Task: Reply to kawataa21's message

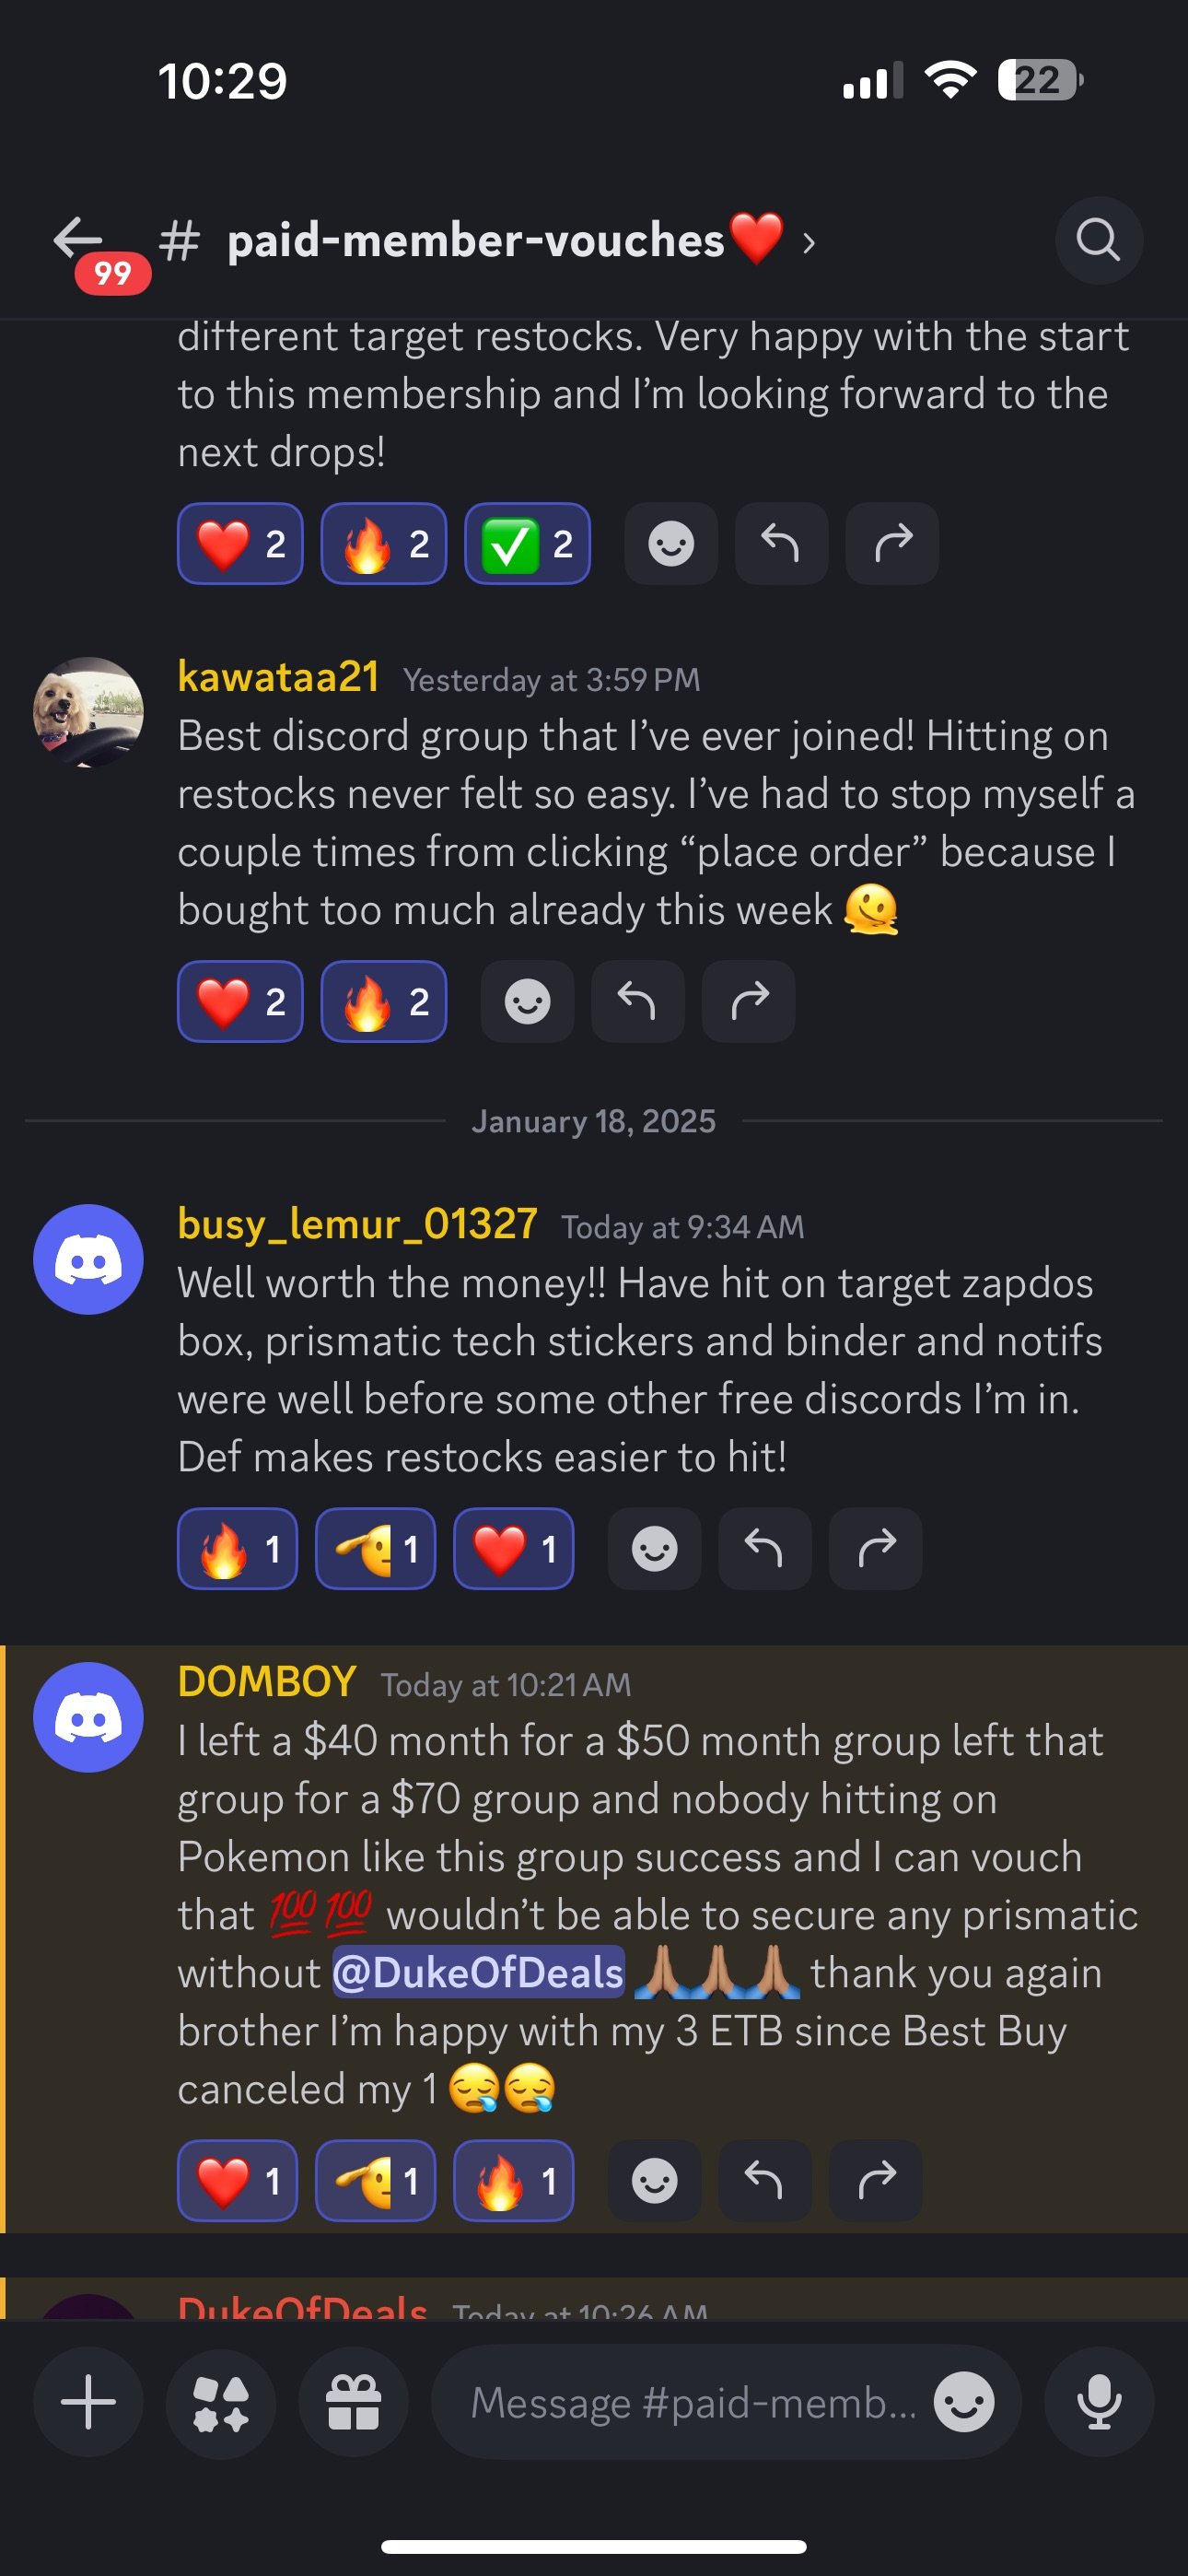Action: click(637, 1001)
